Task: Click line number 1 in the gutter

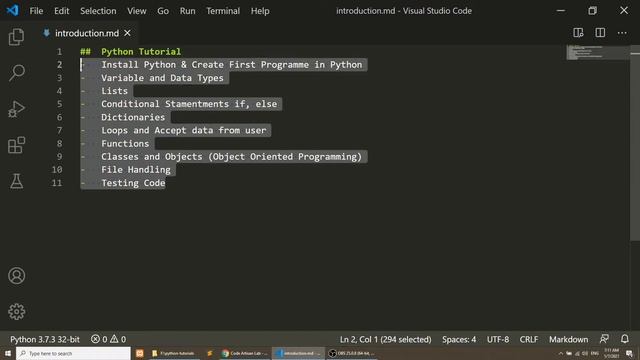Action: [59, 51]
